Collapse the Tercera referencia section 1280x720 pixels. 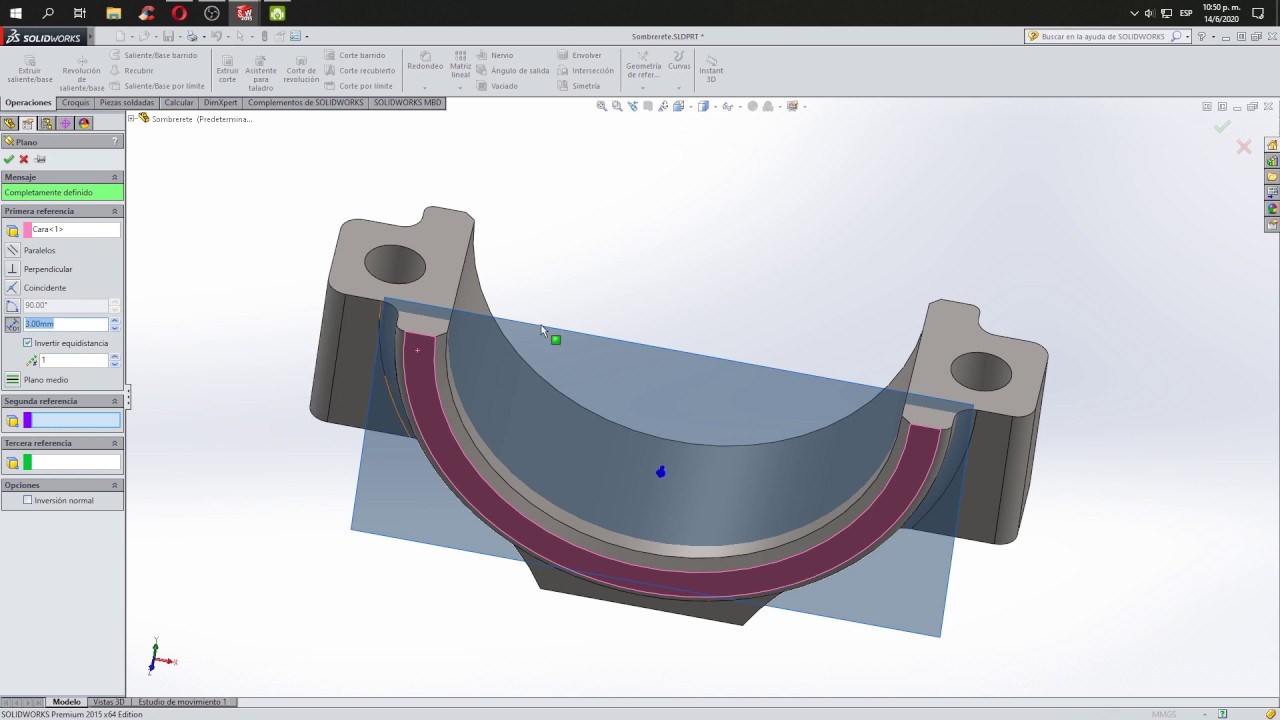[x=114, y=443]
